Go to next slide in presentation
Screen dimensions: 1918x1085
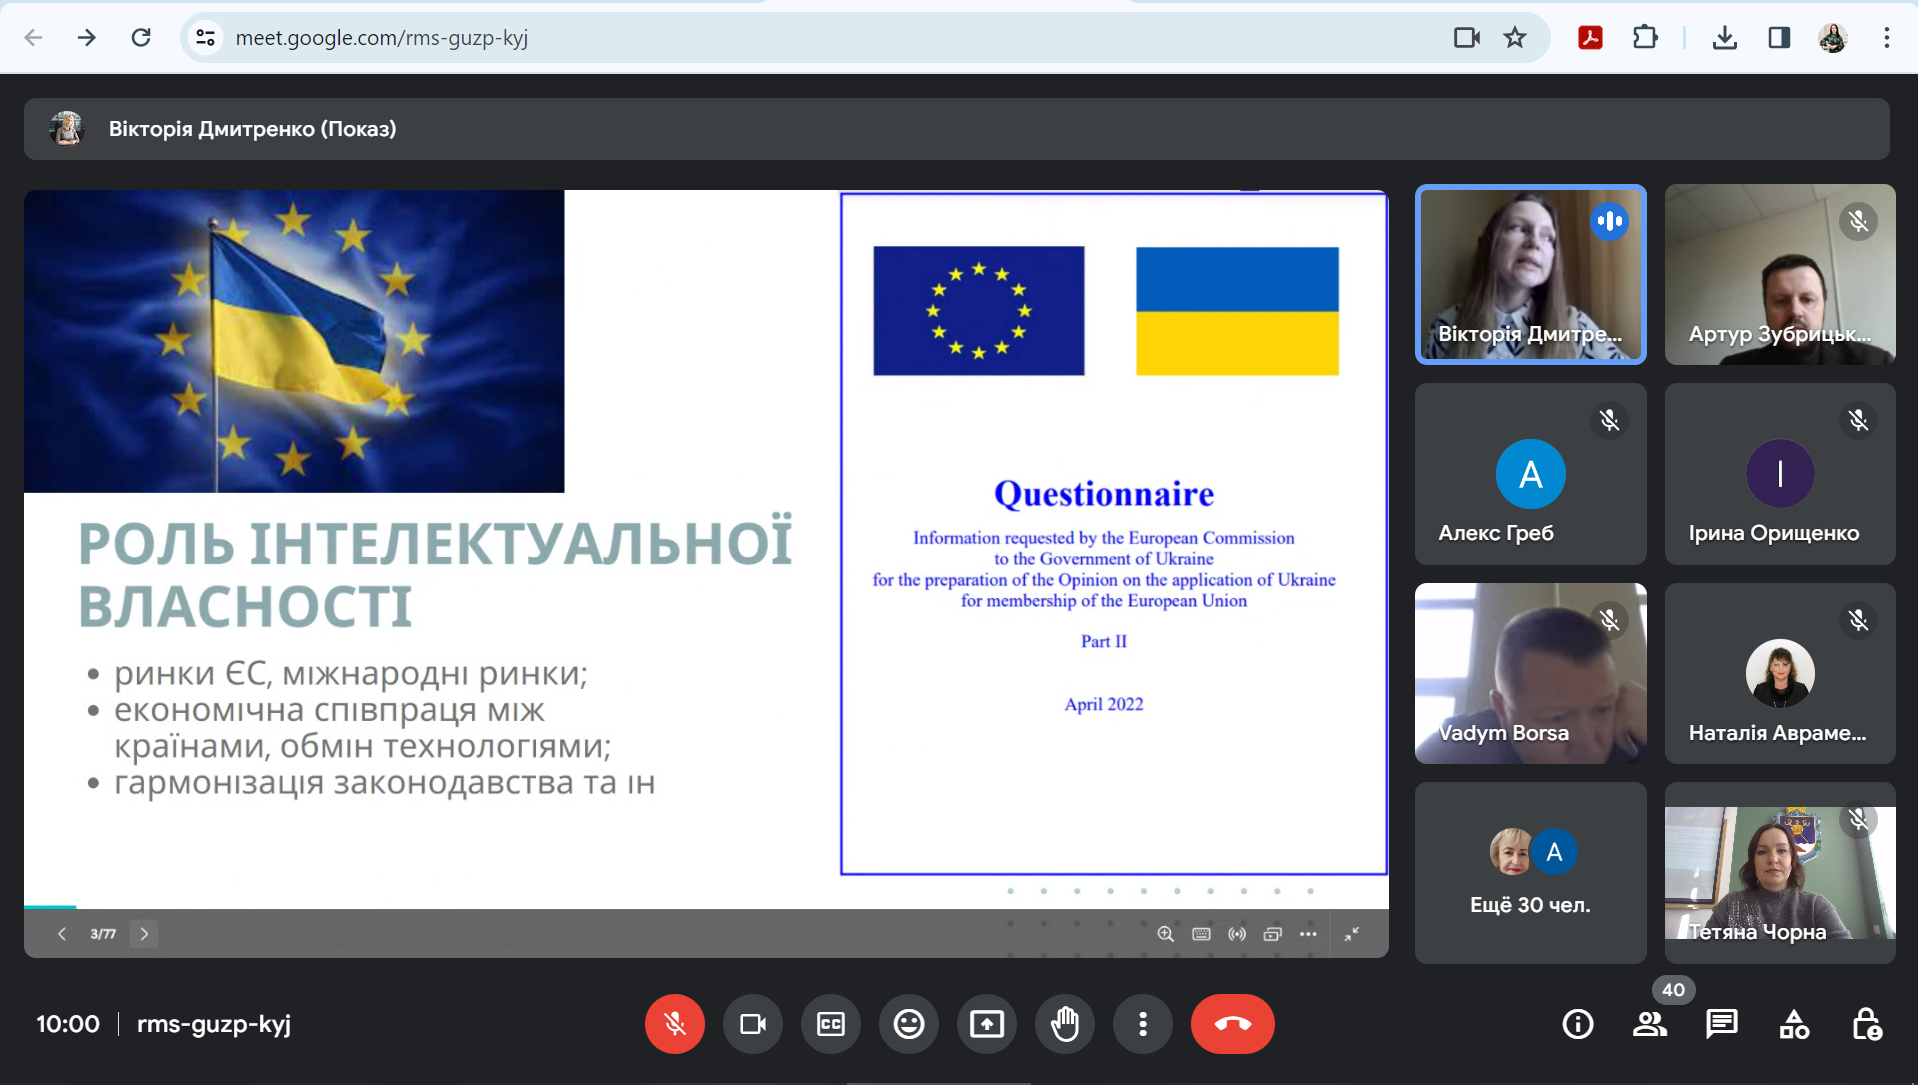coord(144,934)
